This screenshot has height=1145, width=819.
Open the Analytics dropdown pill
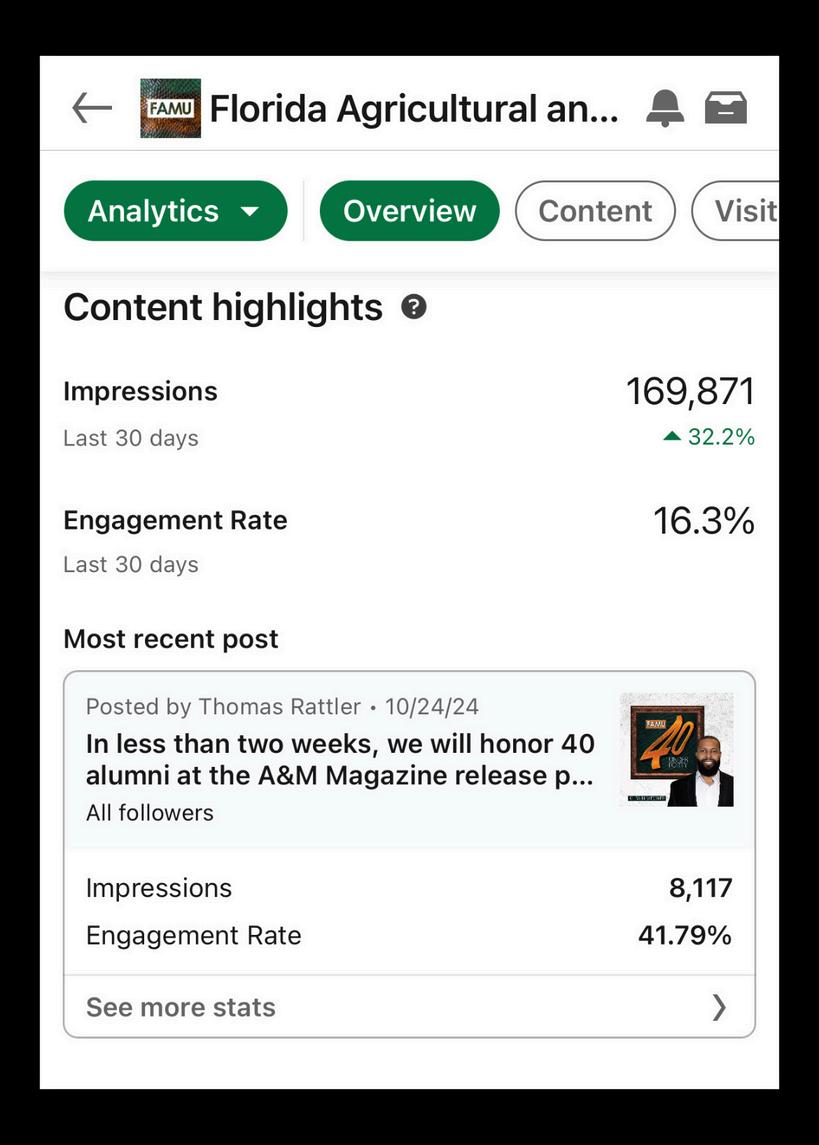click(176, 211)
